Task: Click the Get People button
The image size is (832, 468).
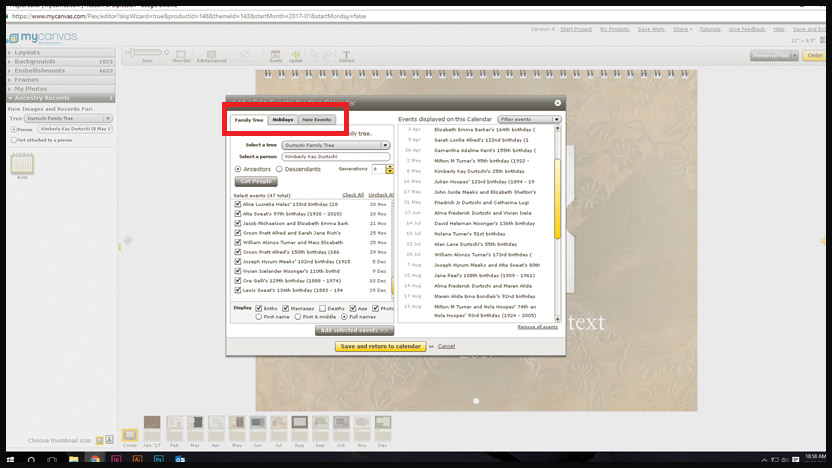Action: (256, 181)
